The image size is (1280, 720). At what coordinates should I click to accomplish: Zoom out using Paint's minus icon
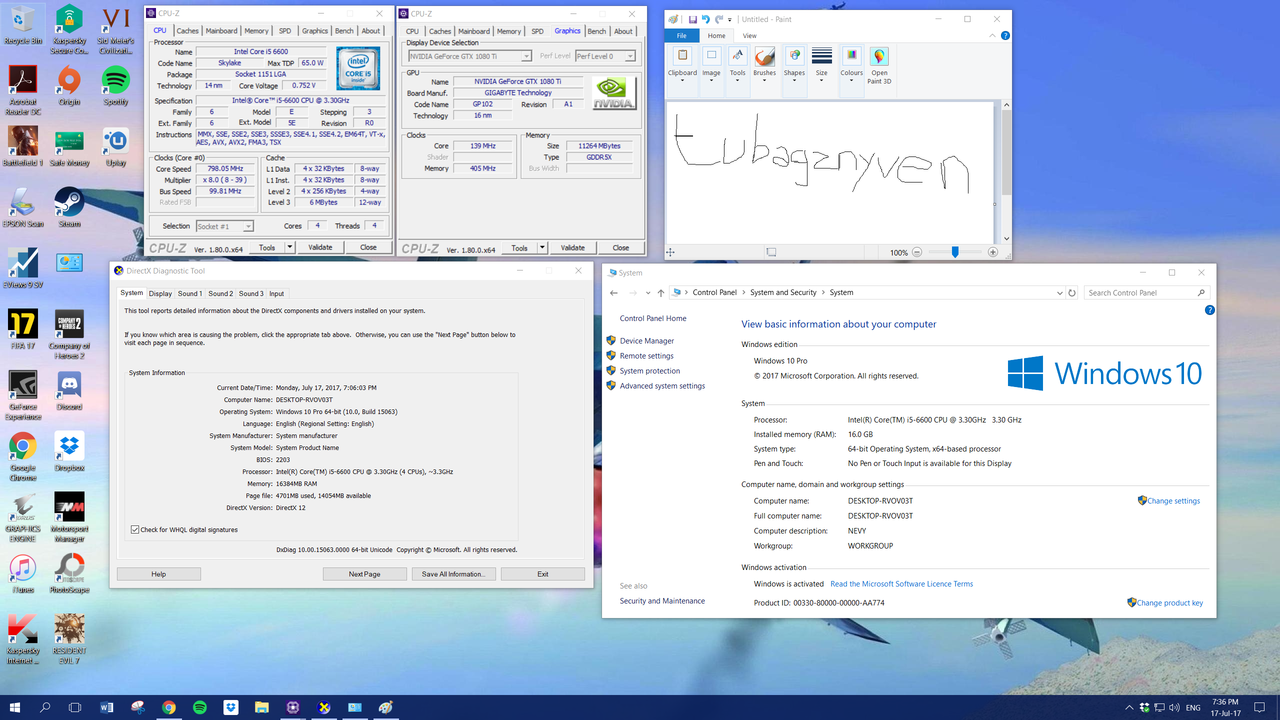916,252
